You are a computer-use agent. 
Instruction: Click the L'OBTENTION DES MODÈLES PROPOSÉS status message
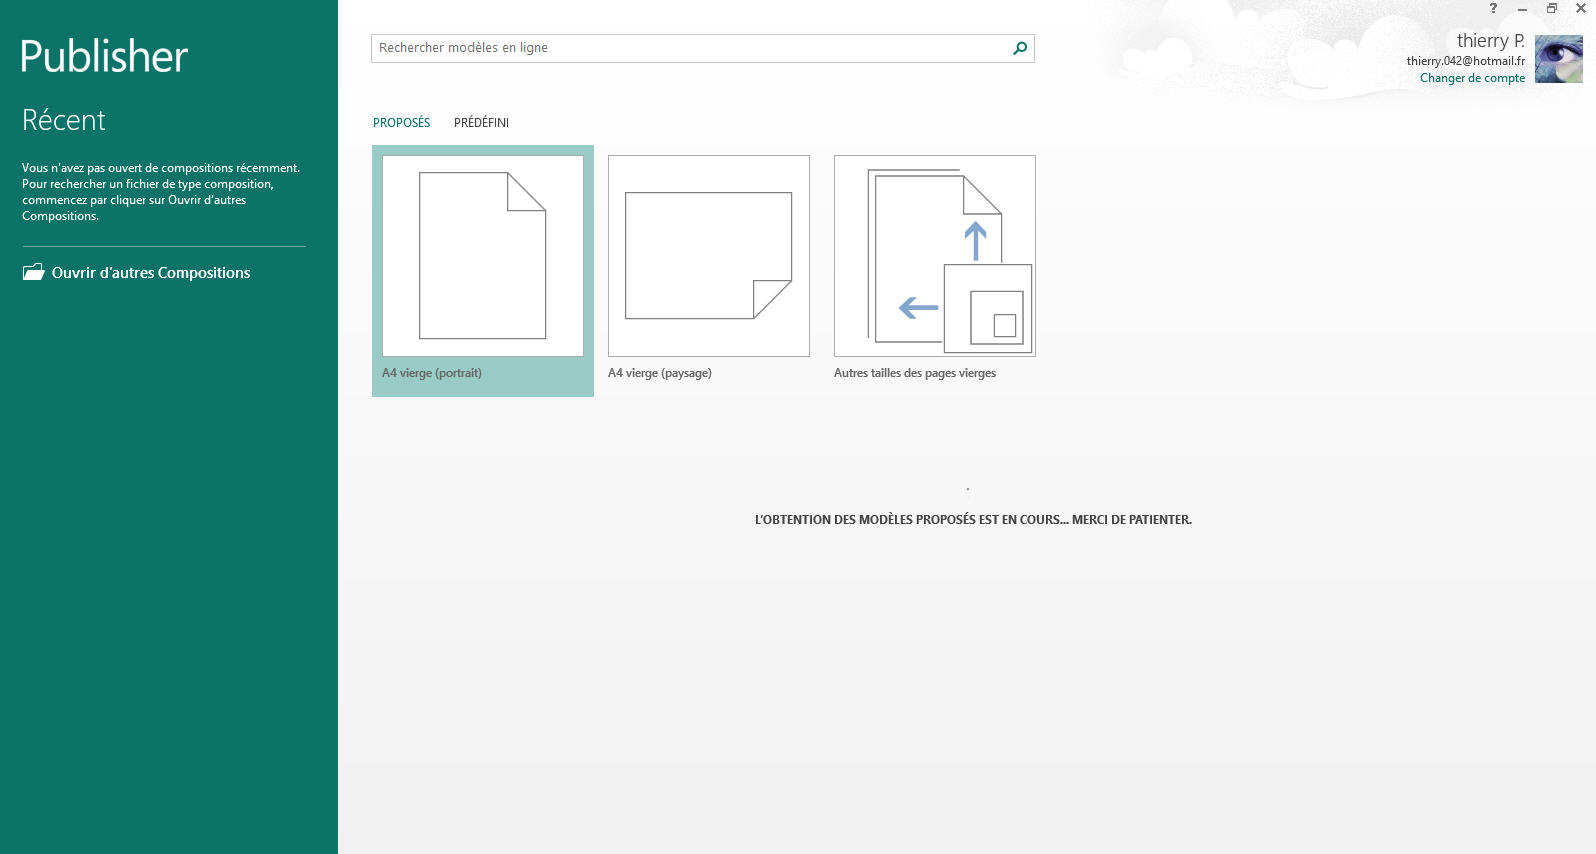973,520
